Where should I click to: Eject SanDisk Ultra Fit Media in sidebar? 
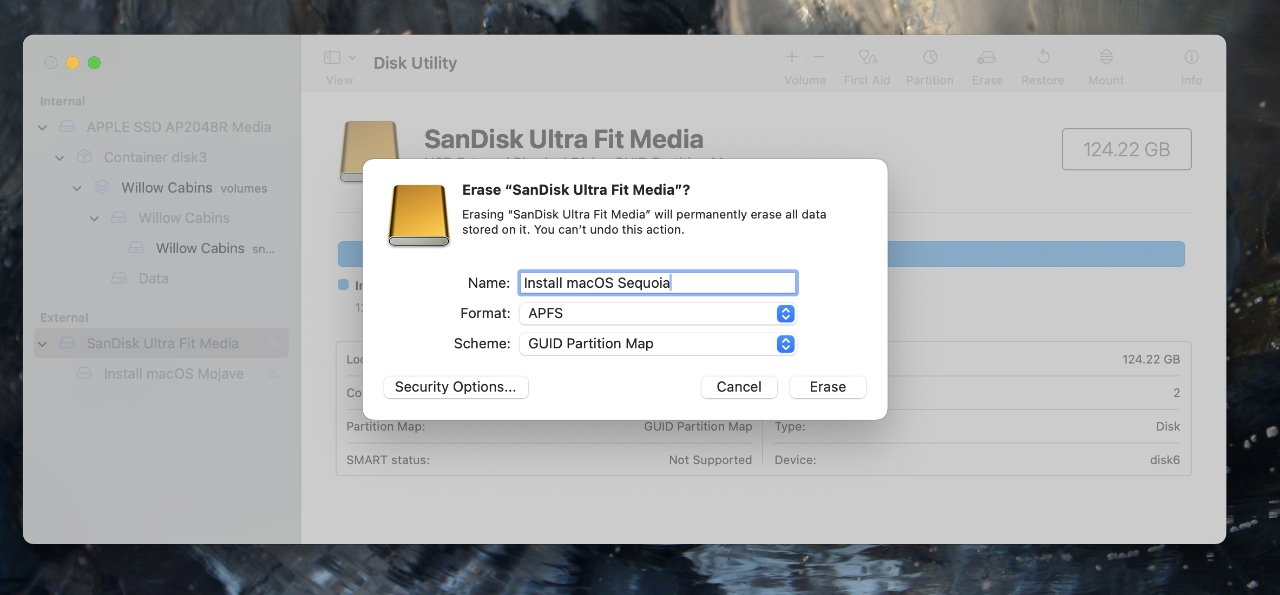click(x=272, y=343)
